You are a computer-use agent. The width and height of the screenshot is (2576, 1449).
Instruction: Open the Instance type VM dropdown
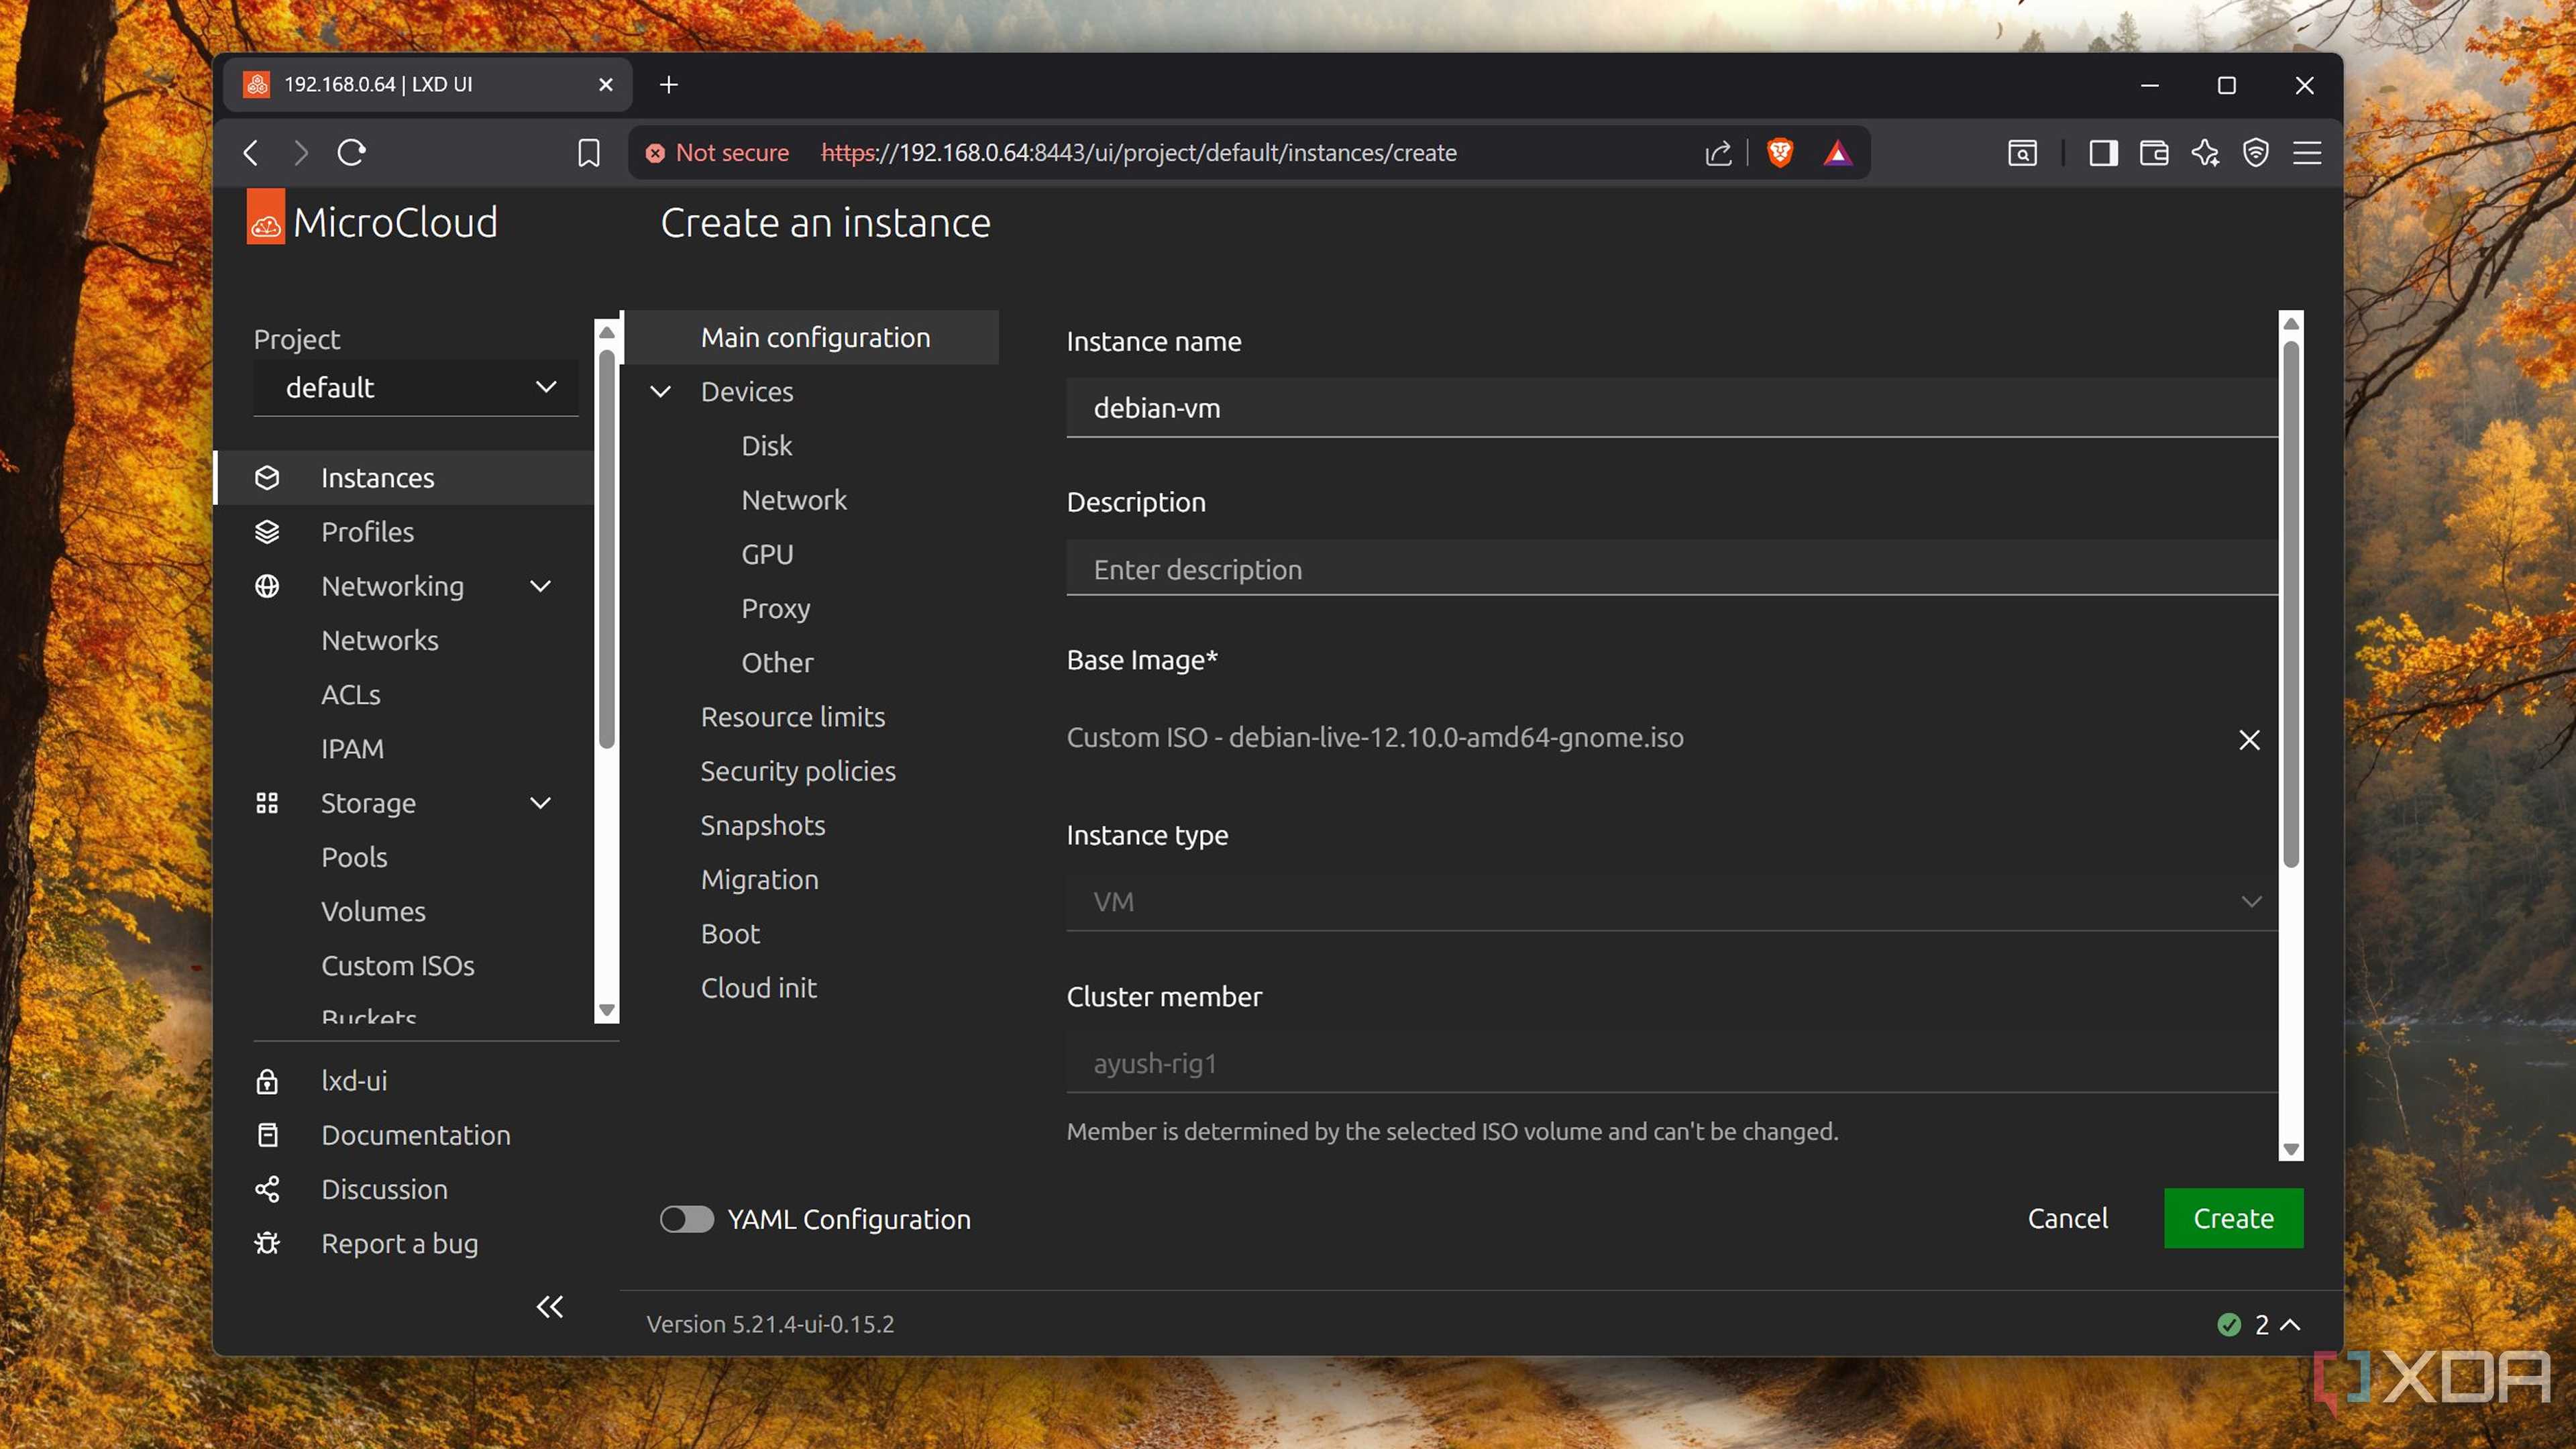coord(1672,902)
